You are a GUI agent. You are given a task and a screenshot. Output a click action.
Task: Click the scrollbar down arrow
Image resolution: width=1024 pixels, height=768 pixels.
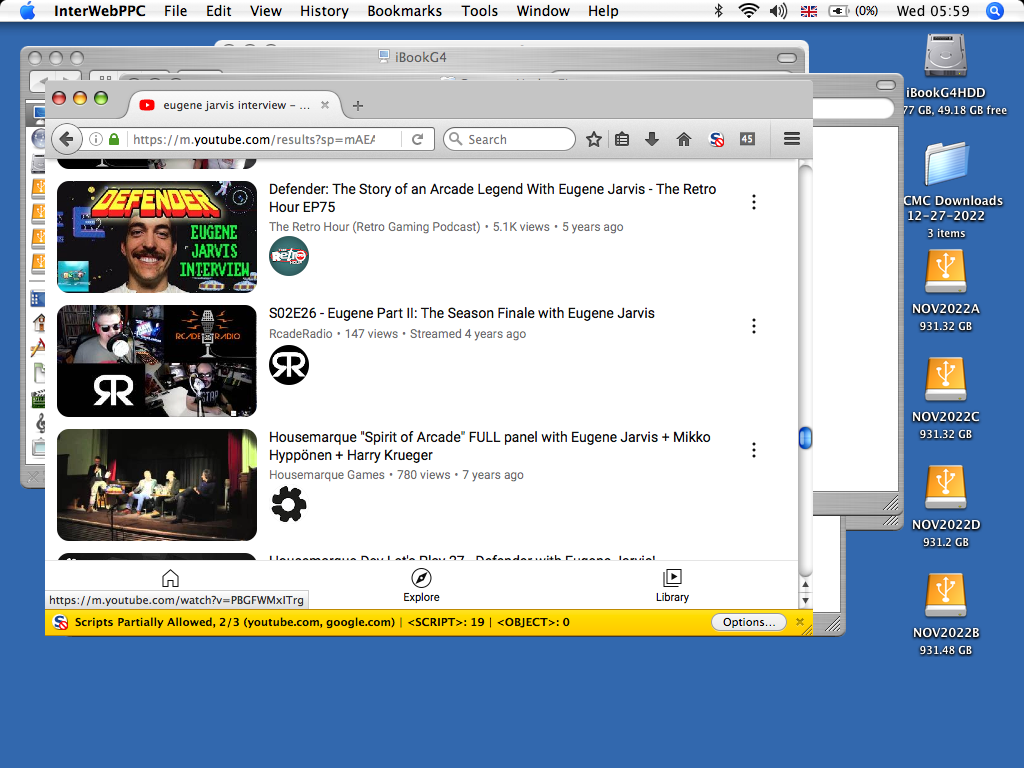[x=805, y=600]
